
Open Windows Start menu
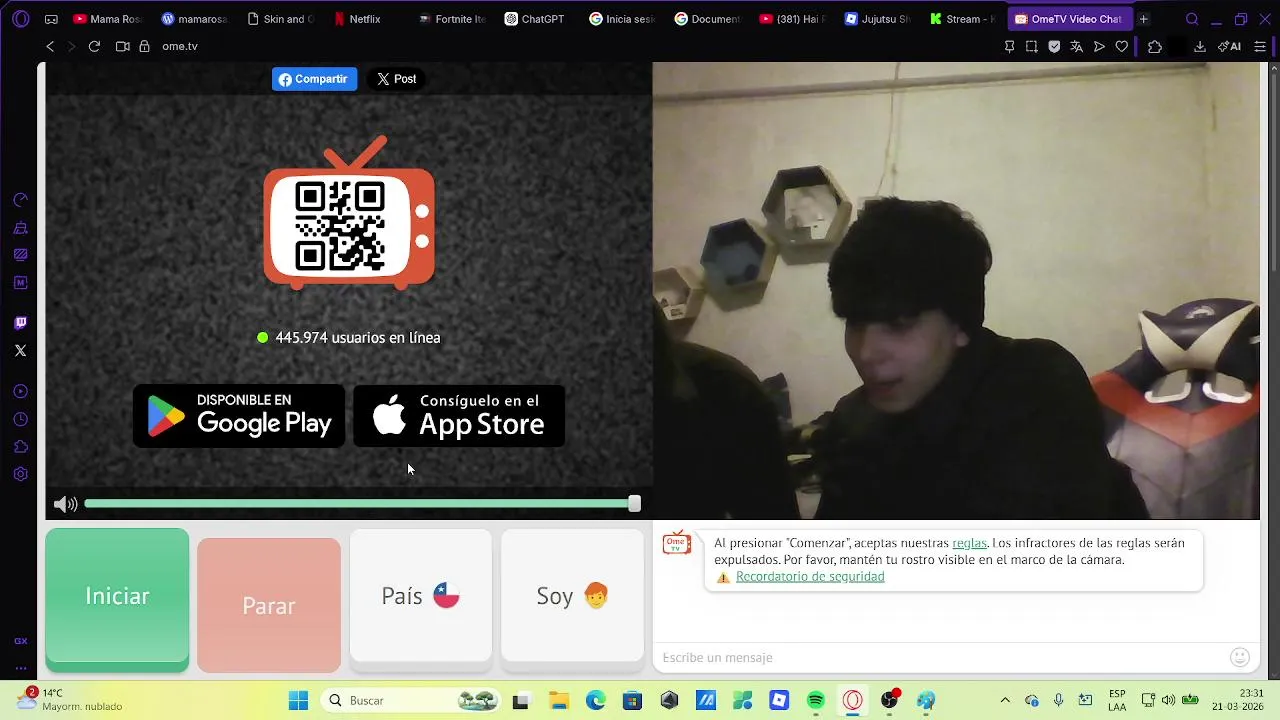(298, 700)
